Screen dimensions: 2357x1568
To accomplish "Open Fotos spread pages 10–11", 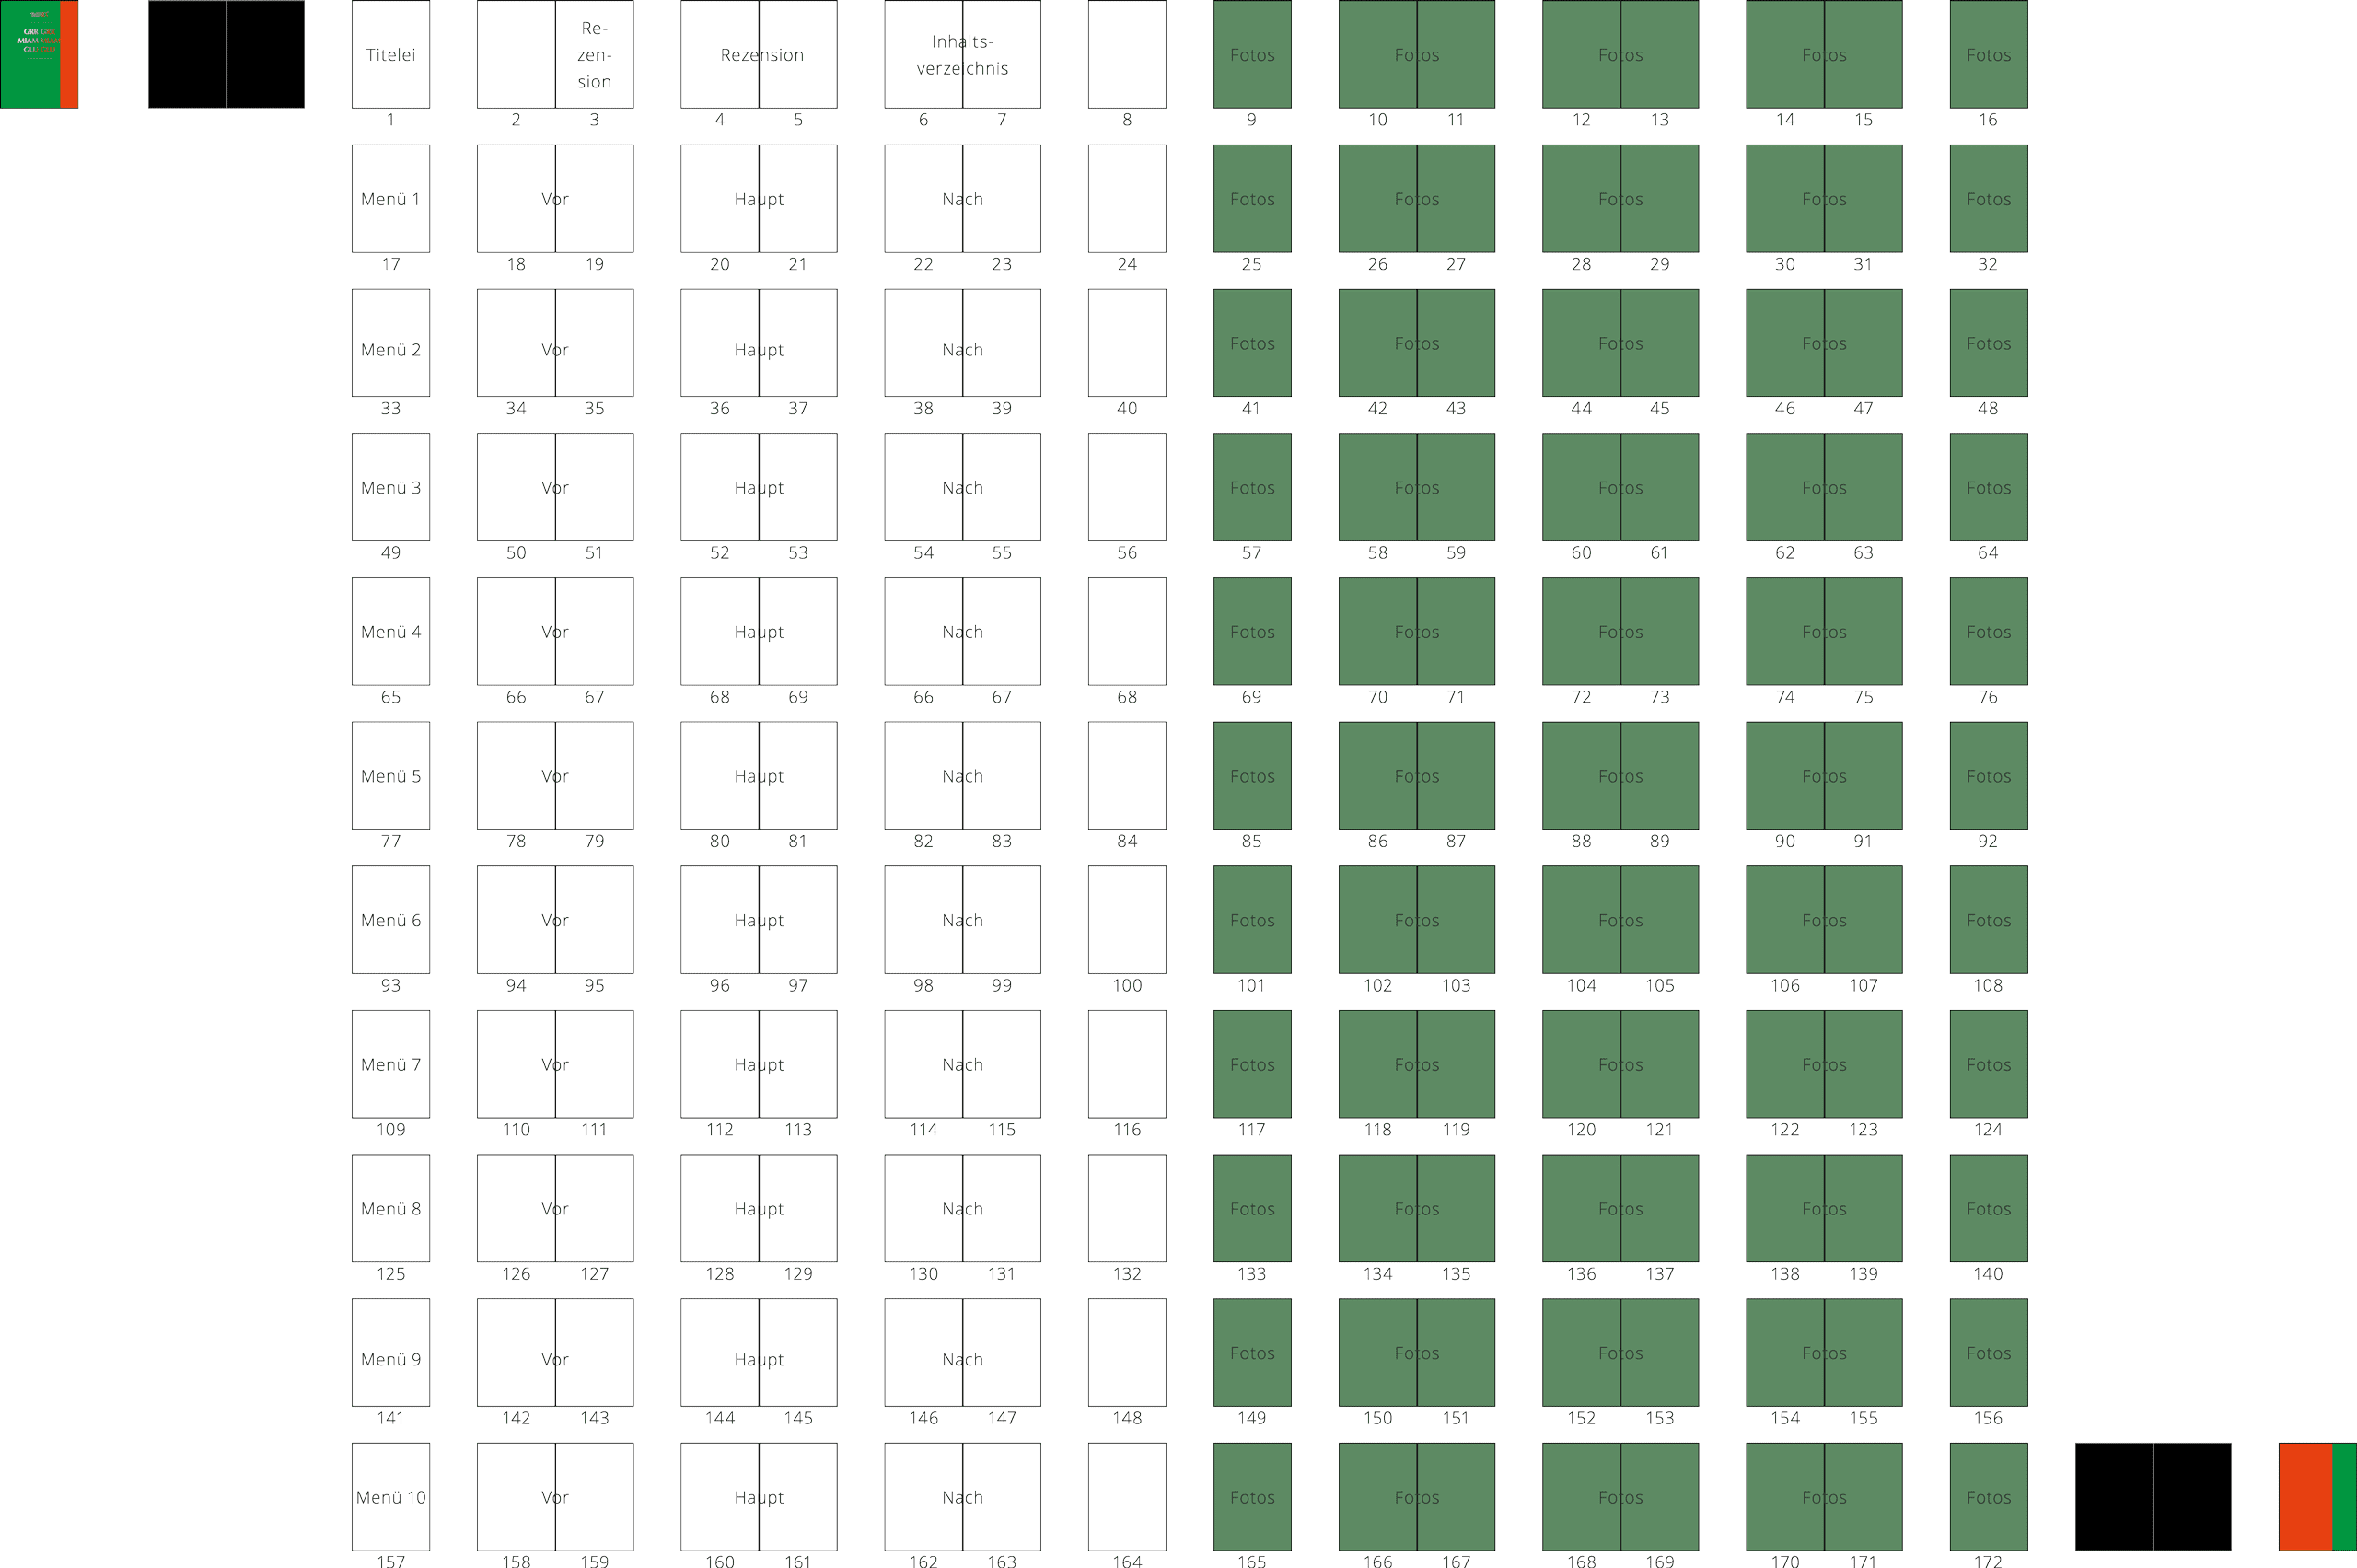I will [x=1417, y=54].
